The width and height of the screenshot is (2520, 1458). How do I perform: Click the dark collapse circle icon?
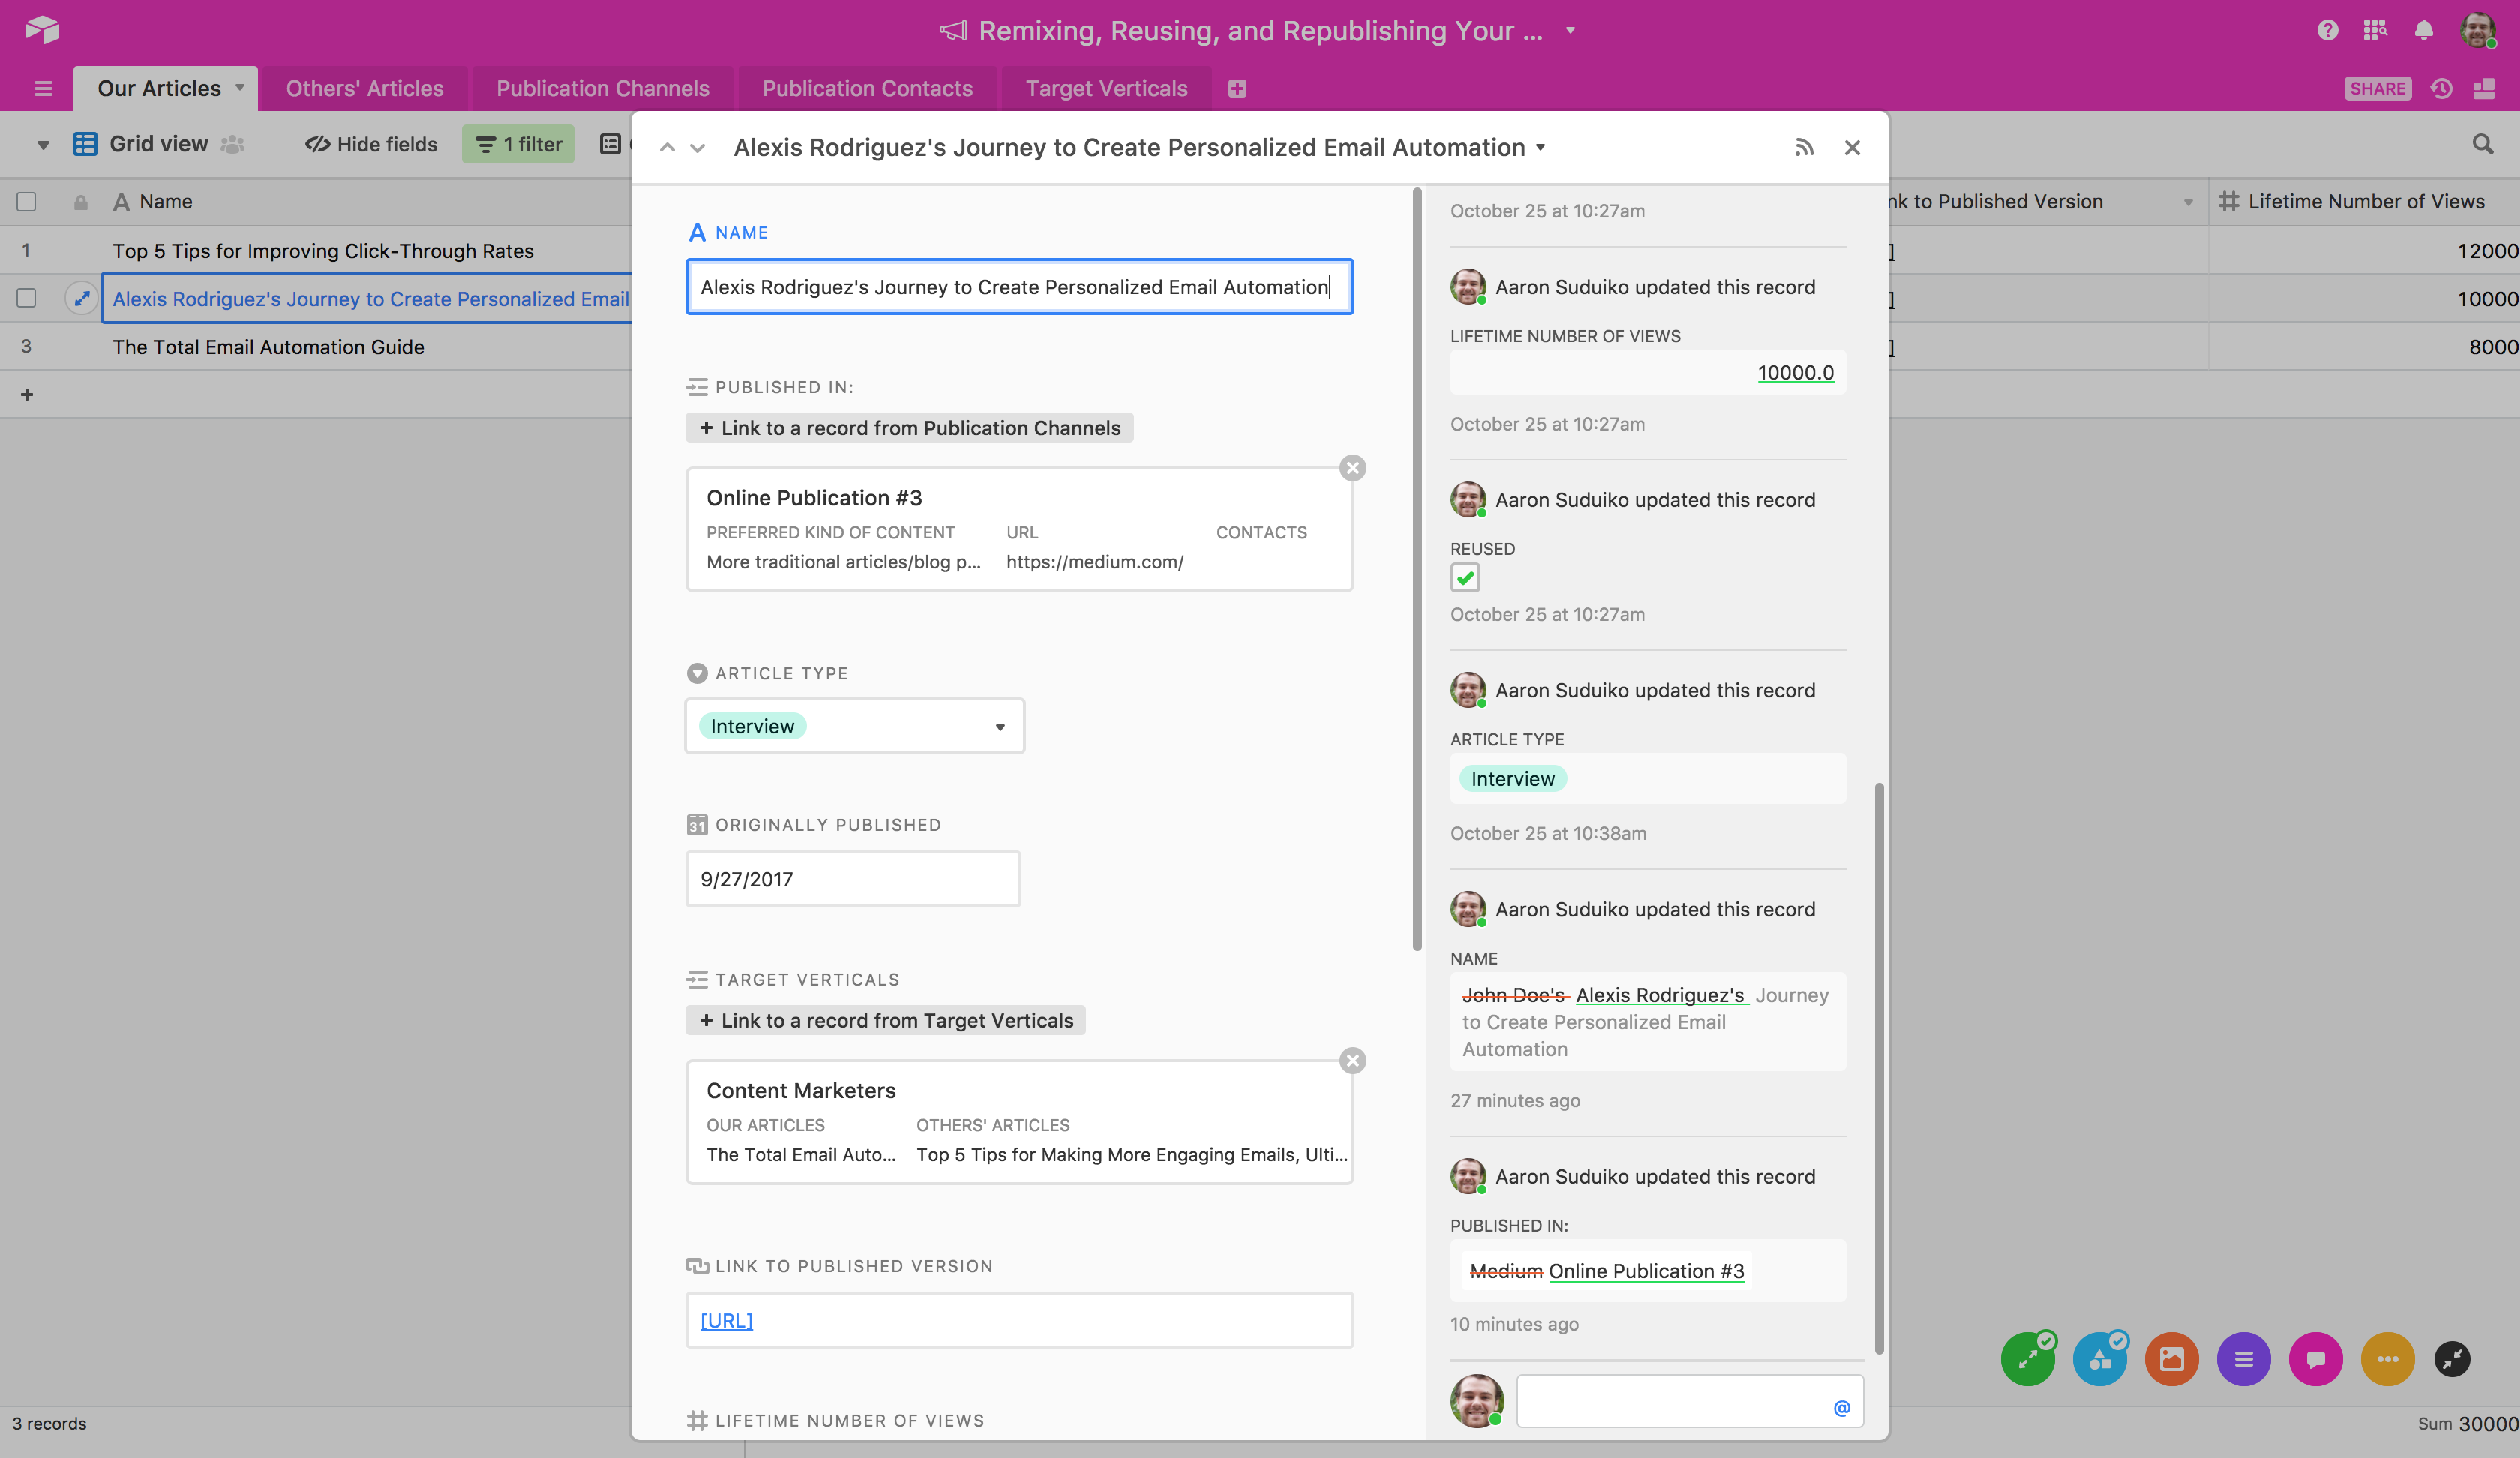click(2452, 1359)
